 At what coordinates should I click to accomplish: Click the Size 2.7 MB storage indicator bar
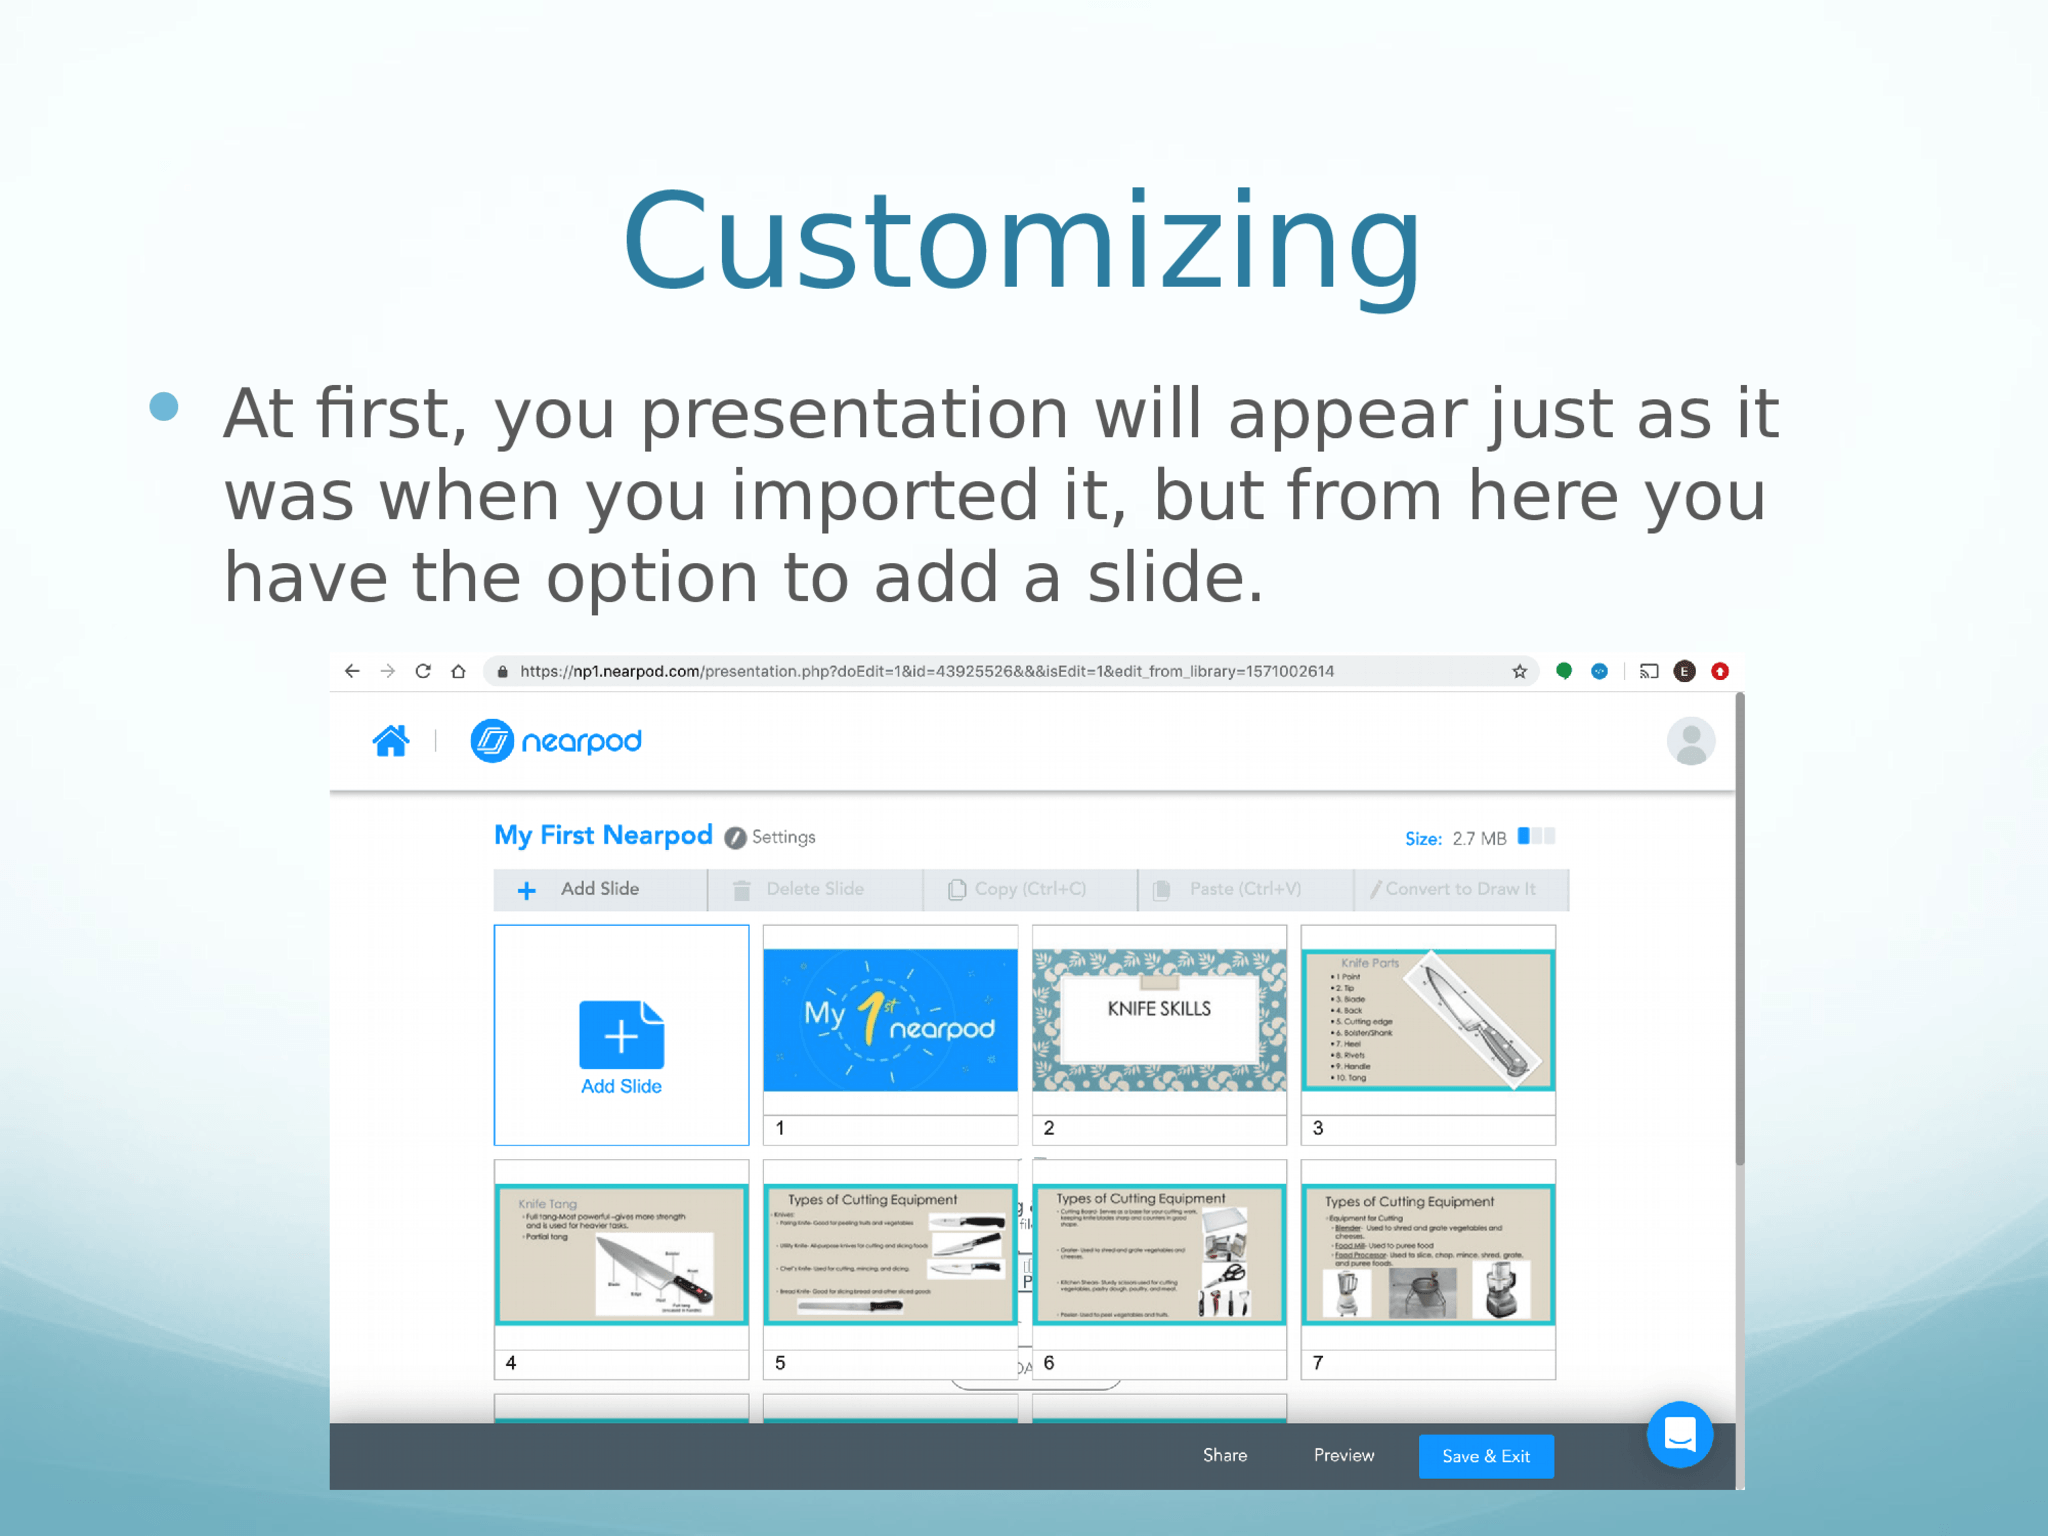(x=1536, y=836)
